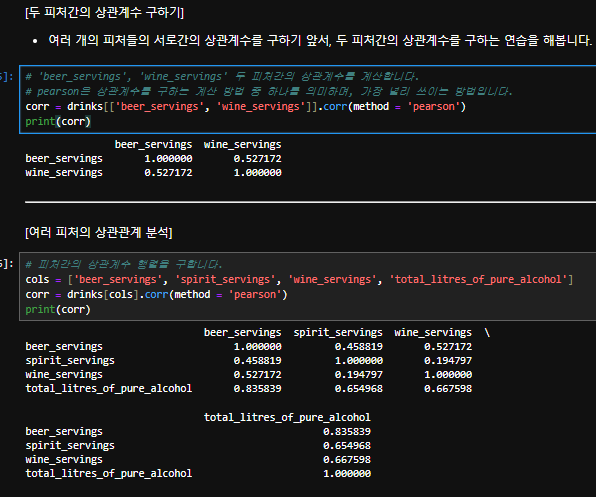Click the comment '# 피처간의 상관계수 행렬을 구합니다.'

(124, 264)
